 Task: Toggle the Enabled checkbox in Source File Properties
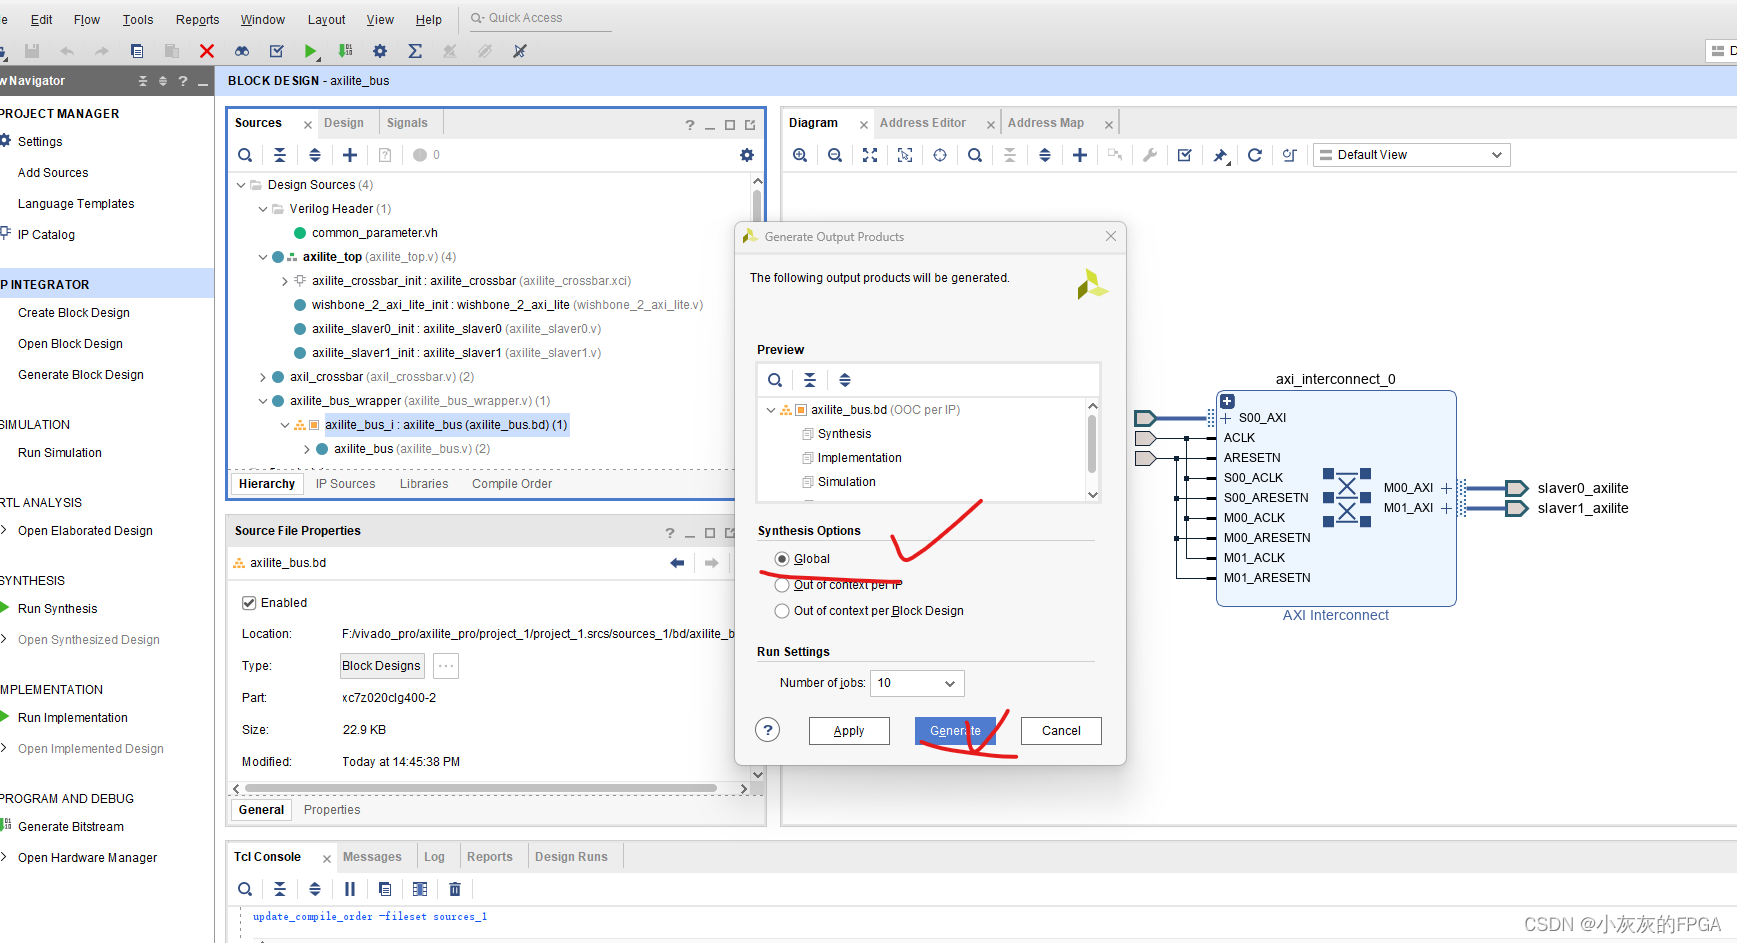(249, 603)
